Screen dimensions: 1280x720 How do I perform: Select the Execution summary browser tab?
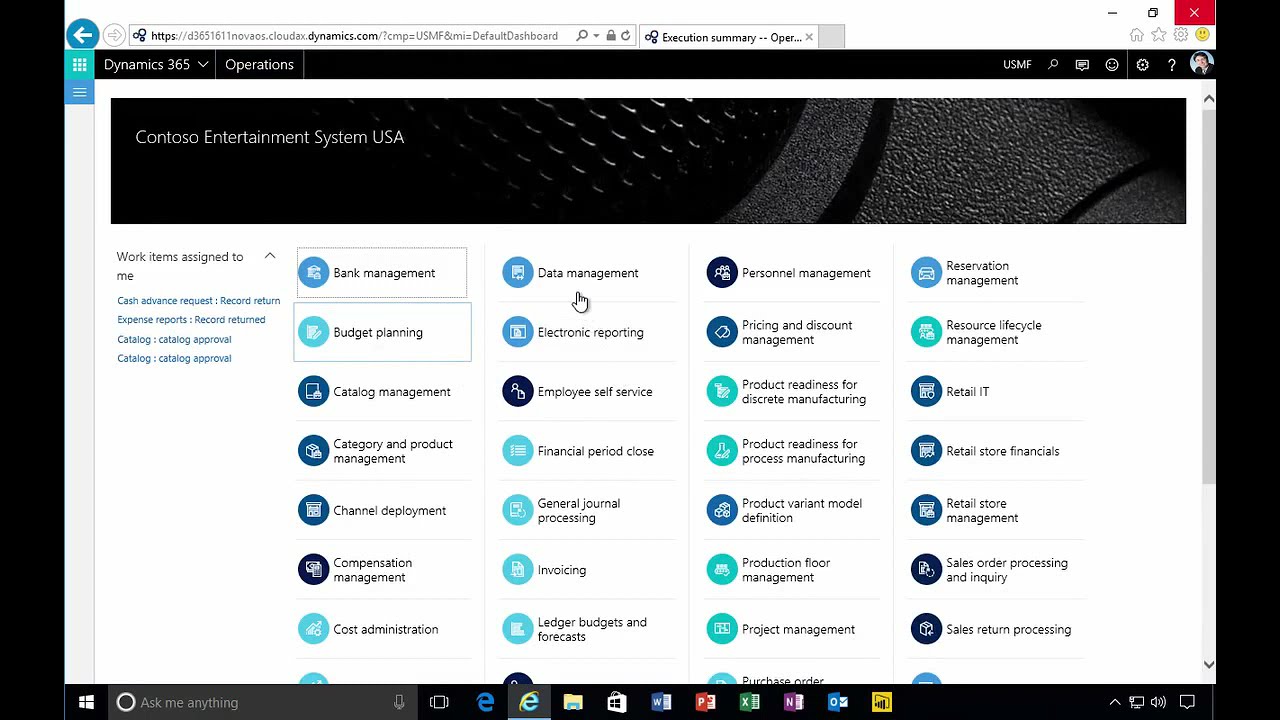729,37
